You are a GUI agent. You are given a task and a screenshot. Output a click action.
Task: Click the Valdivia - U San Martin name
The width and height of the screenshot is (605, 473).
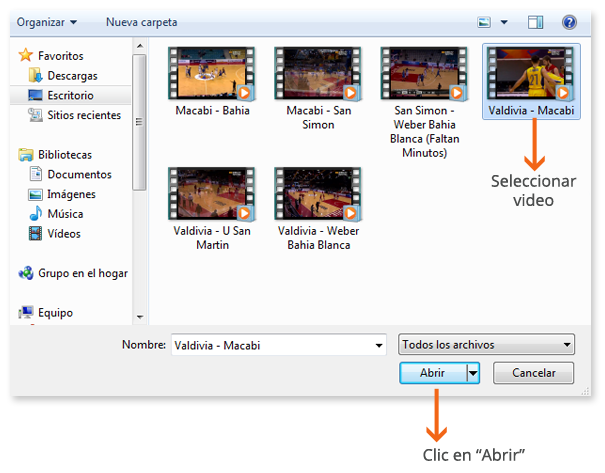point(212,238)
